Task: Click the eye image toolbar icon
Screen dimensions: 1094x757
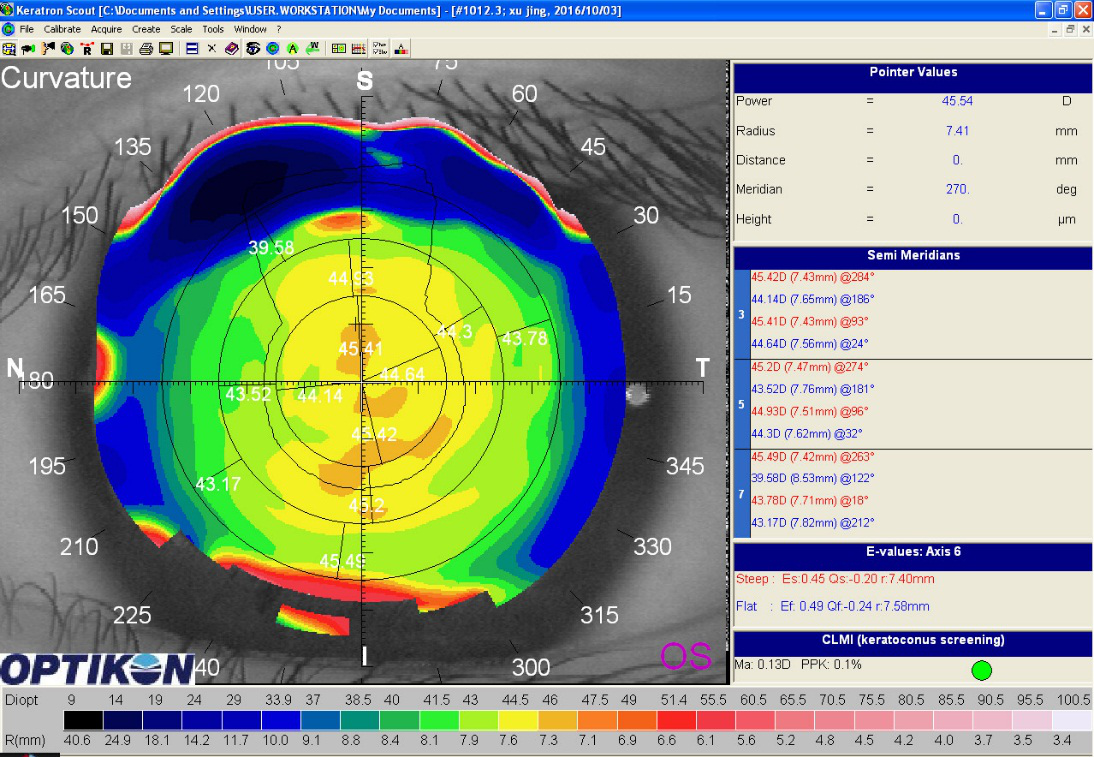Action: pos(253,49)
